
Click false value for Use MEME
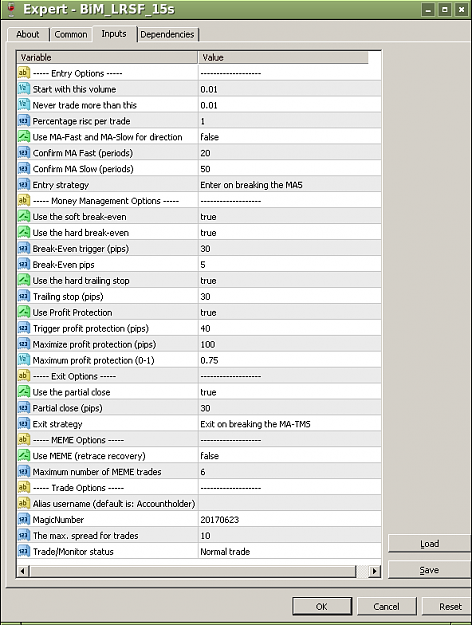pyautogui.click(x=210, y=456)
